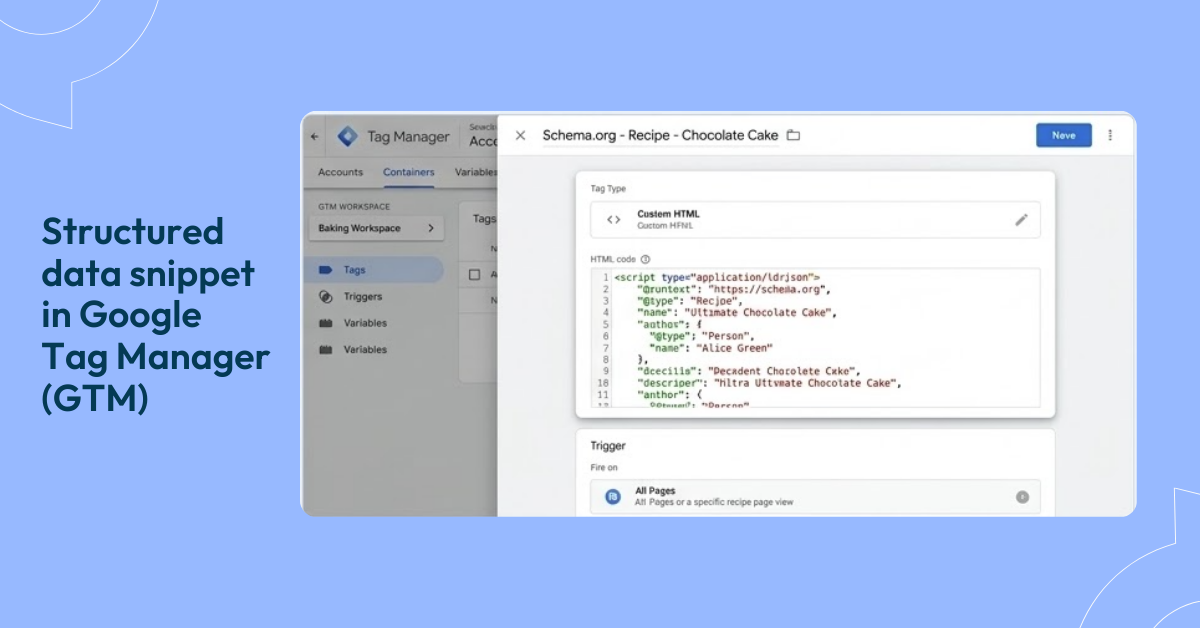
Task: Click the Custom HTML tag type row
Action: click(x=815, y=220)
